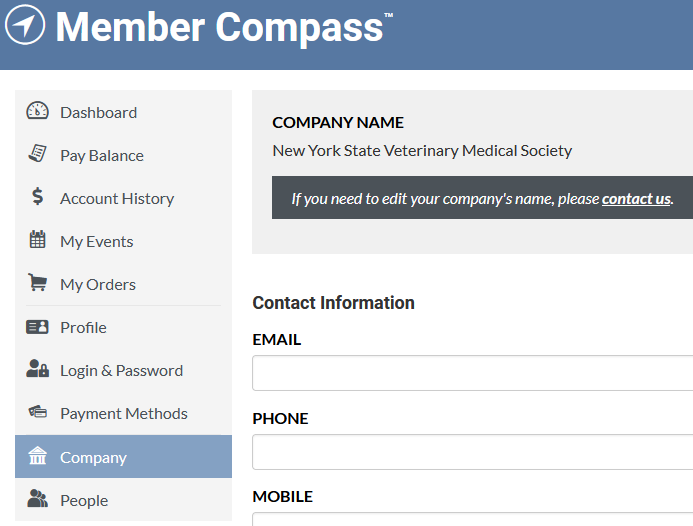Click the Company building icon
The width and height of the screenshot is (693, 526).
[37, 455]
